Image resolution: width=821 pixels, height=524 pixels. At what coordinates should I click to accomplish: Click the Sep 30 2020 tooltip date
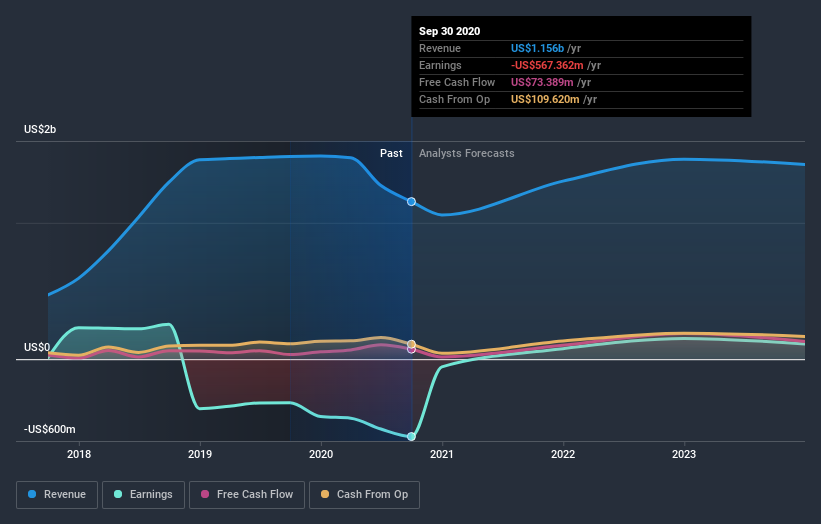pos(449,31)
